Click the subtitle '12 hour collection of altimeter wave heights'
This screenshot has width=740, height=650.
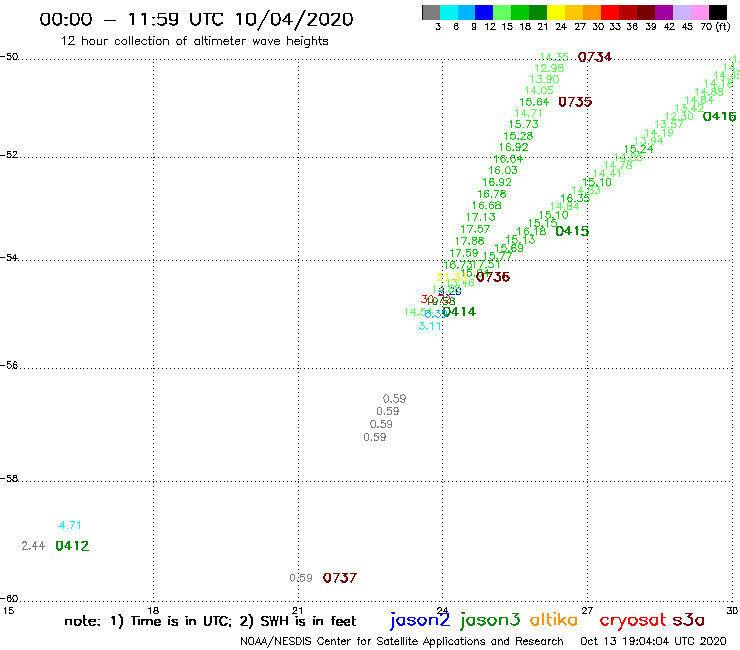(x=194, y=41)
